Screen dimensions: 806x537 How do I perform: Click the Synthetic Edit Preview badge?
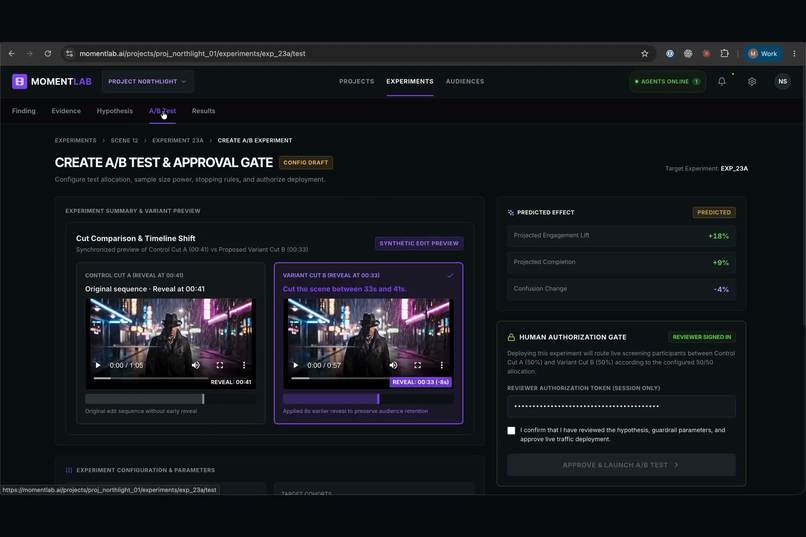419,243
